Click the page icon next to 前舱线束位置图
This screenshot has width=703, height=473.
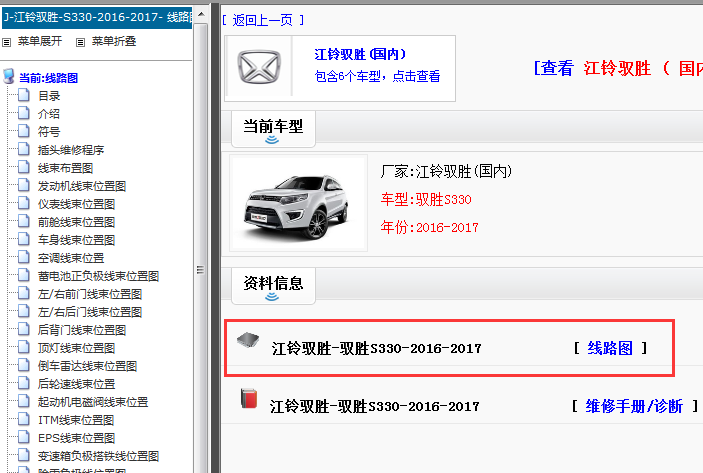[24, 221]
